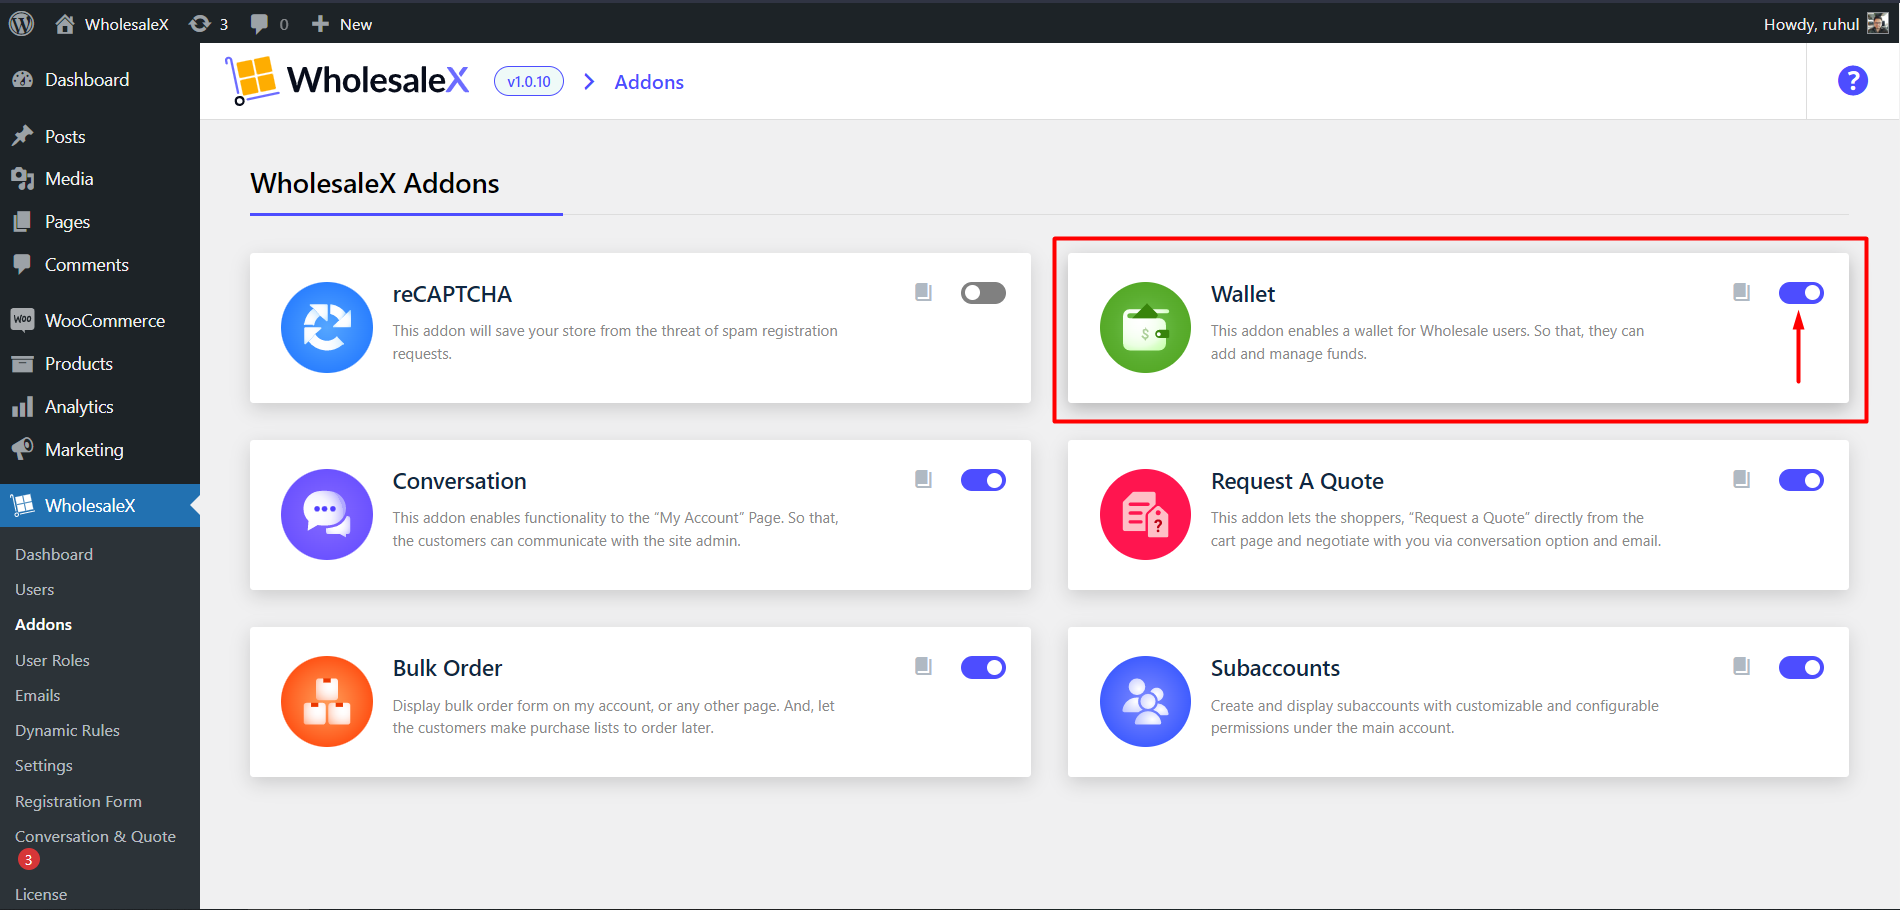Open the WholesaleX site home icon
Viewport: 1900px width, 910px height.
pyautogui.click(x=65, y=24)
